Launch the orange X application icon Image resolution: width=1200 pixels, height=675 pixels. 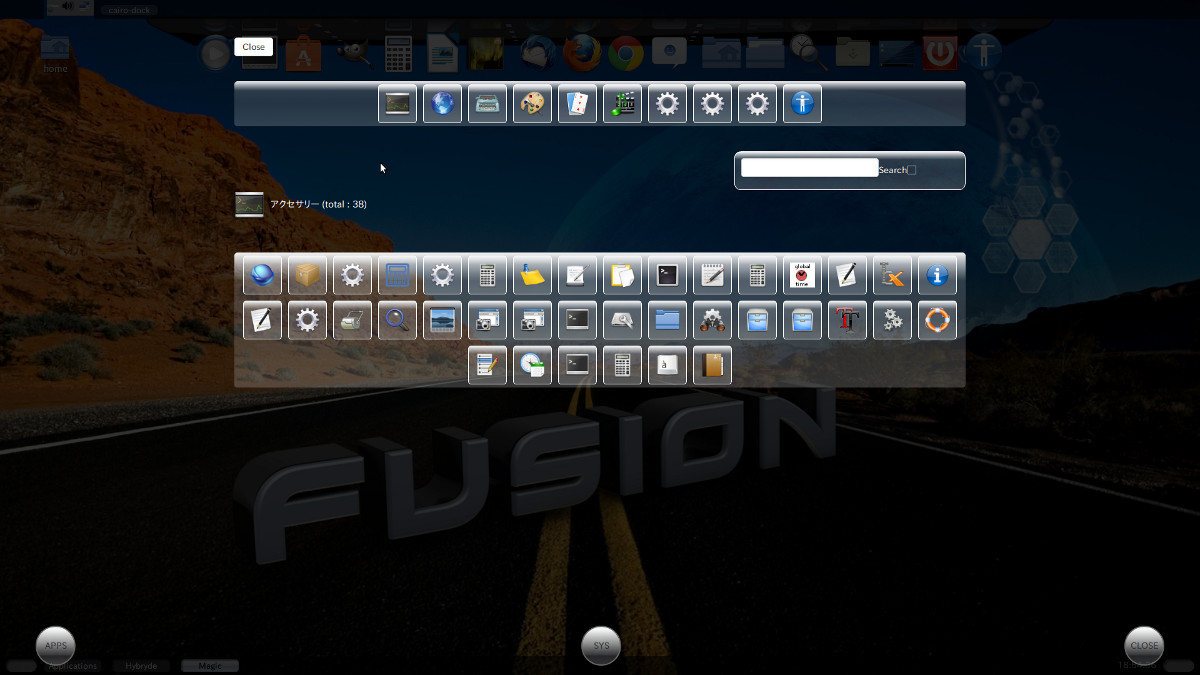pos(892,275)
